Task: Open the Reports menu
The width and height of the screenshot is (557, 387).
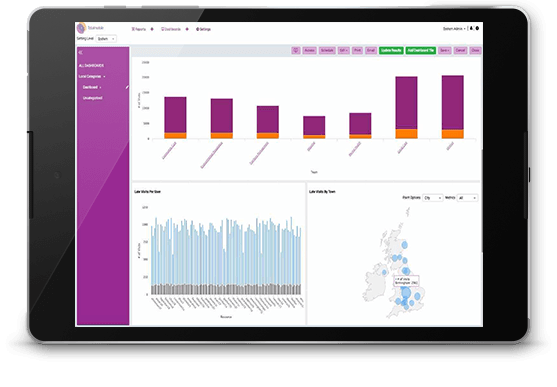Action: (x=139, y=29)
